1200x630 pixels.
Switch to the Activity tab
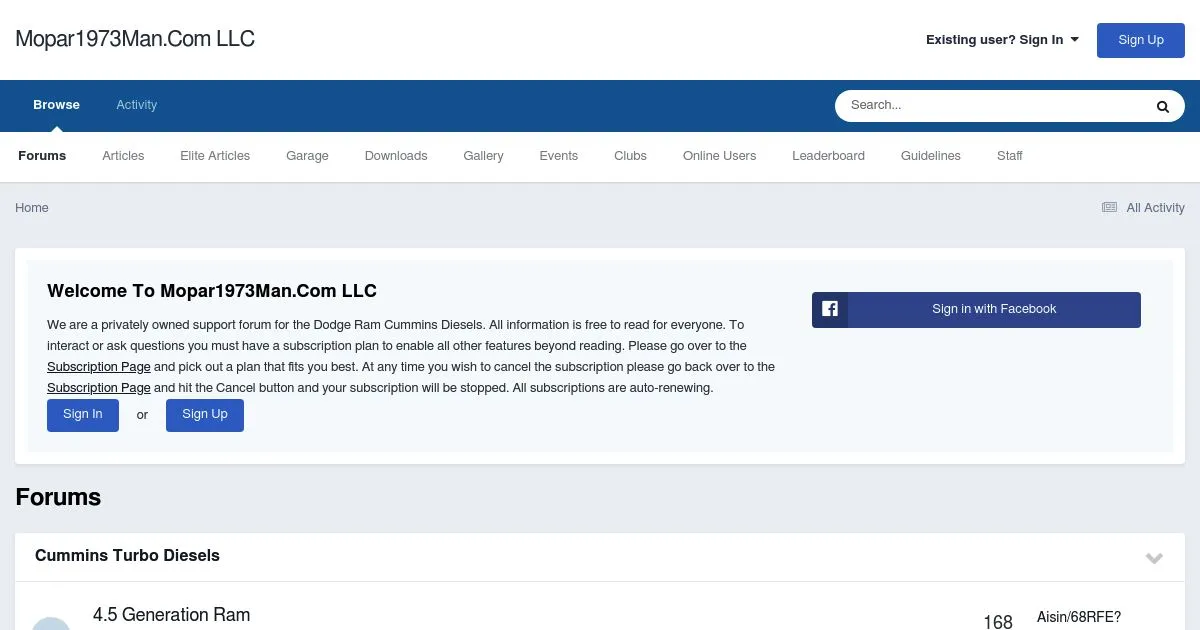pos(136,105)
